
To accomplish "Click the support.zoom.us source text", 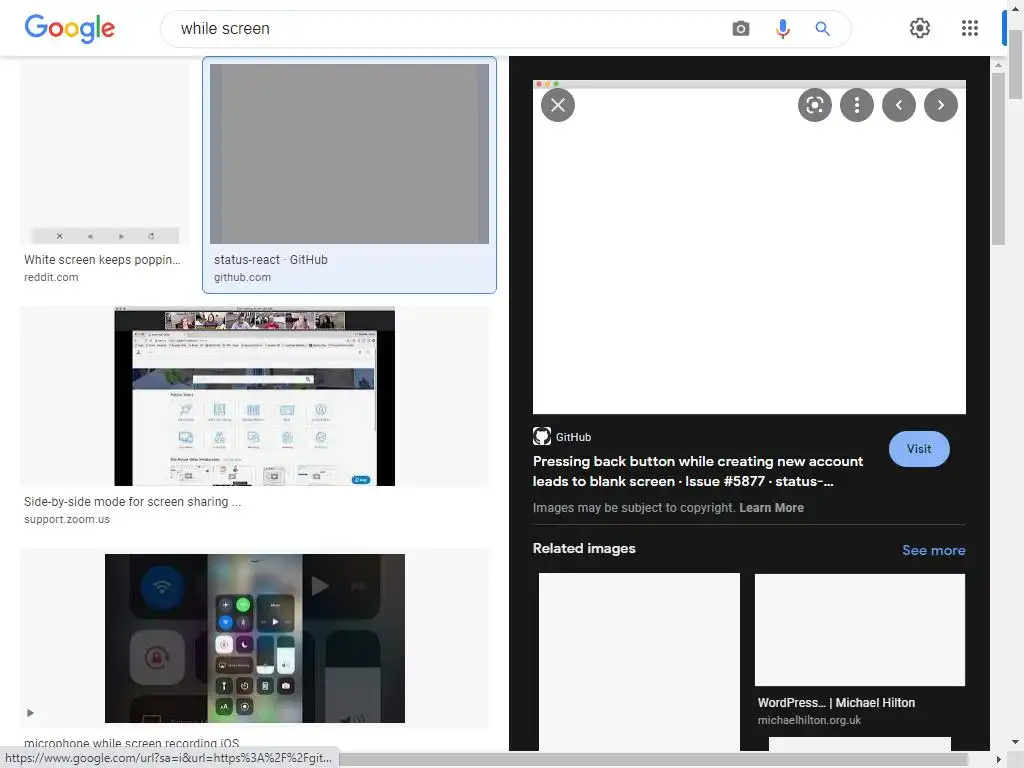I will point(67,519).
